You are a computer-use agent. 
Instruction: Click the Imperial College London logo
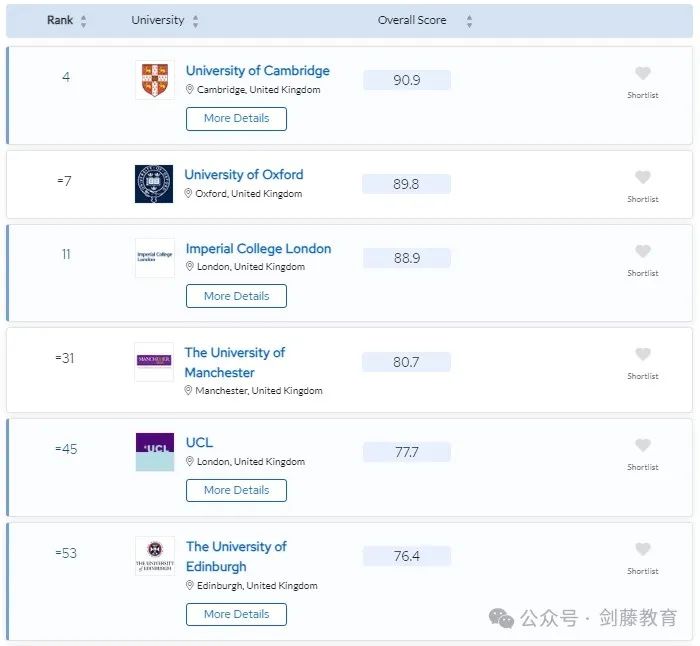point(154,258)
